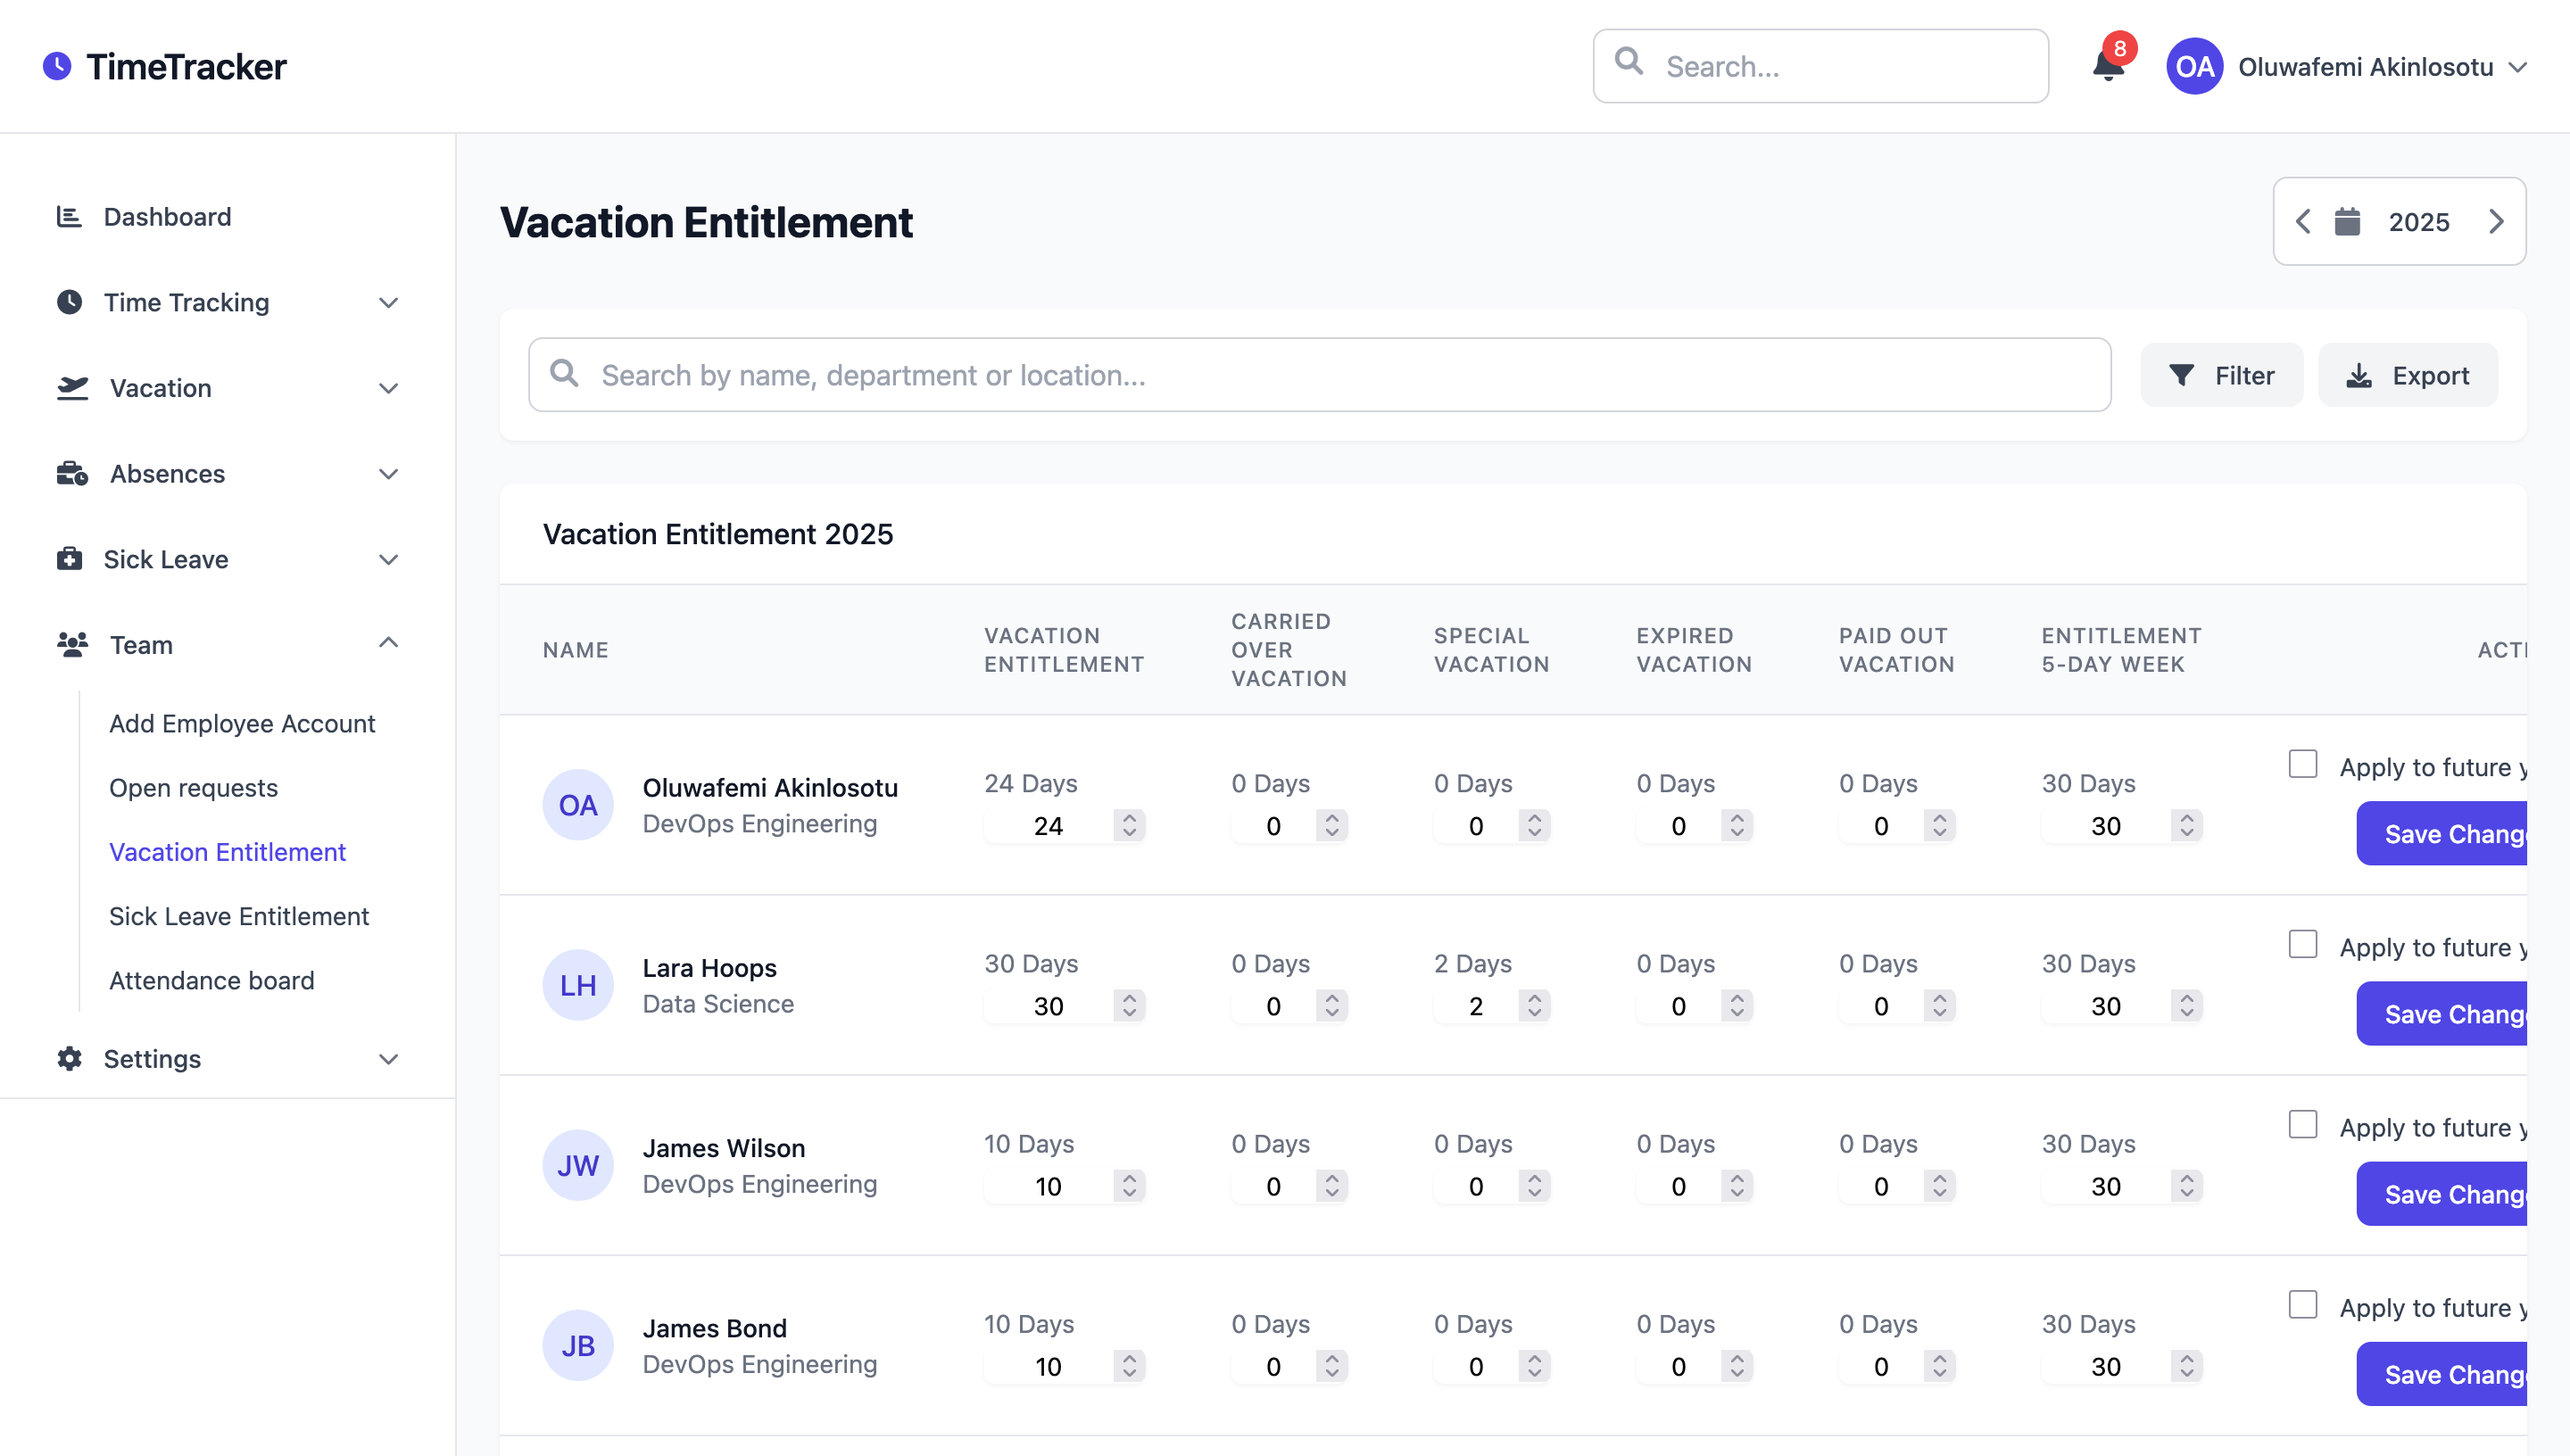This screenshot has width=2570, height=1456.
Task: Click the Absences briefcase icon
Action: (72, 473)
